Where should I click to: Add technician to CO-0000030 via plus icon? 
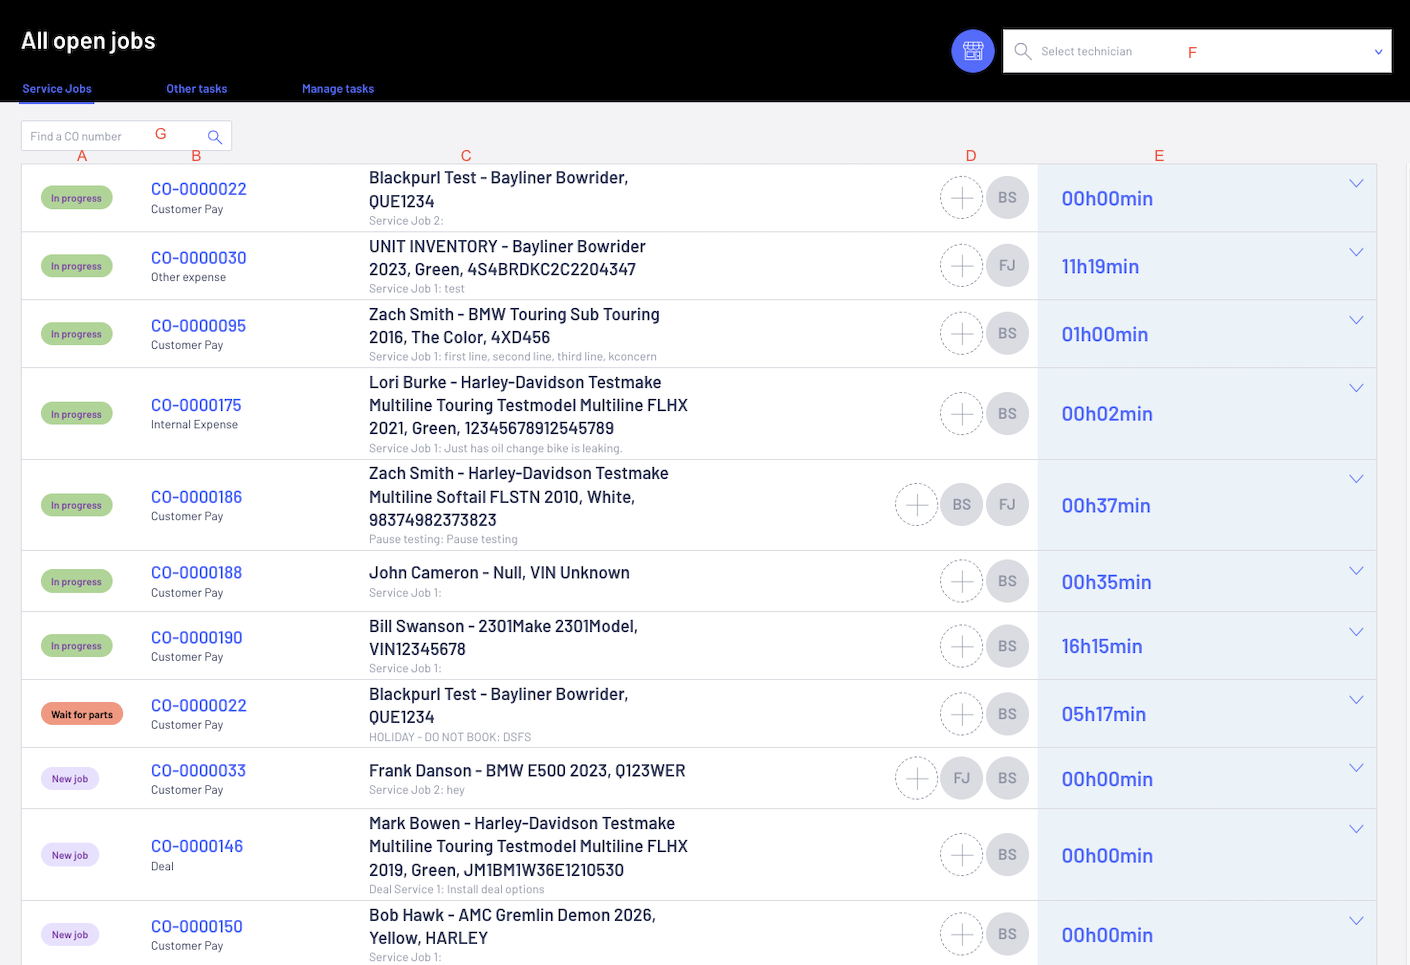[x=961, y=266]
